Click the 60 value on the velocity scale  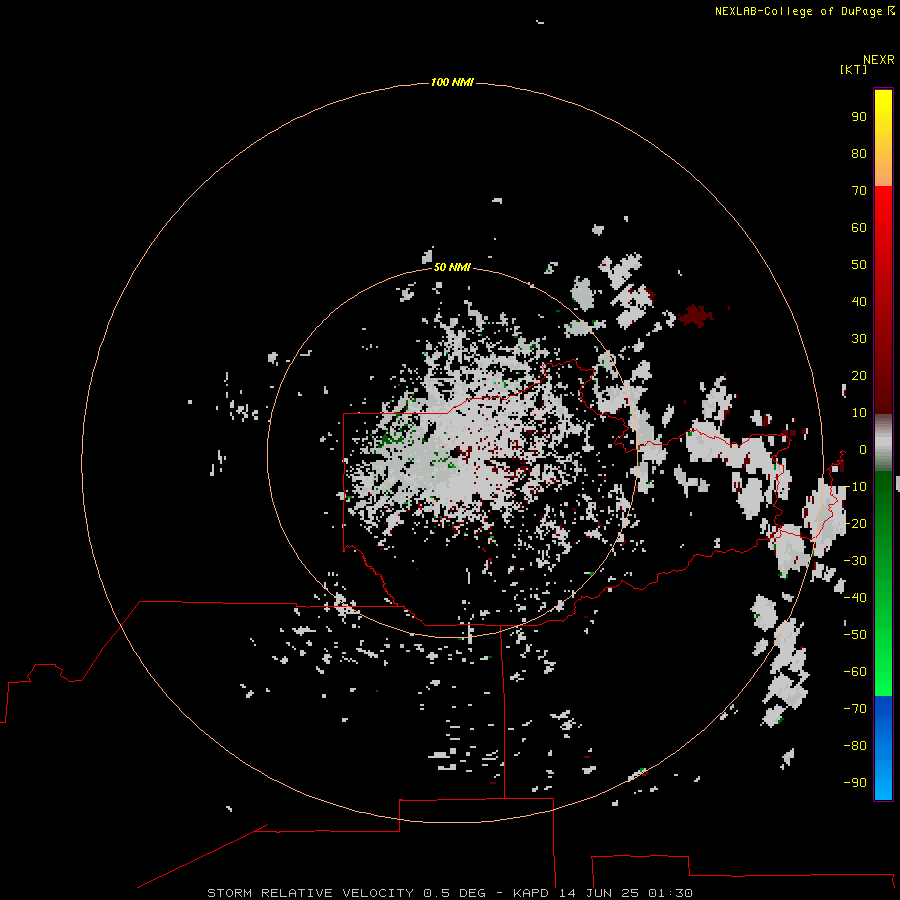(x=859, y=227)
